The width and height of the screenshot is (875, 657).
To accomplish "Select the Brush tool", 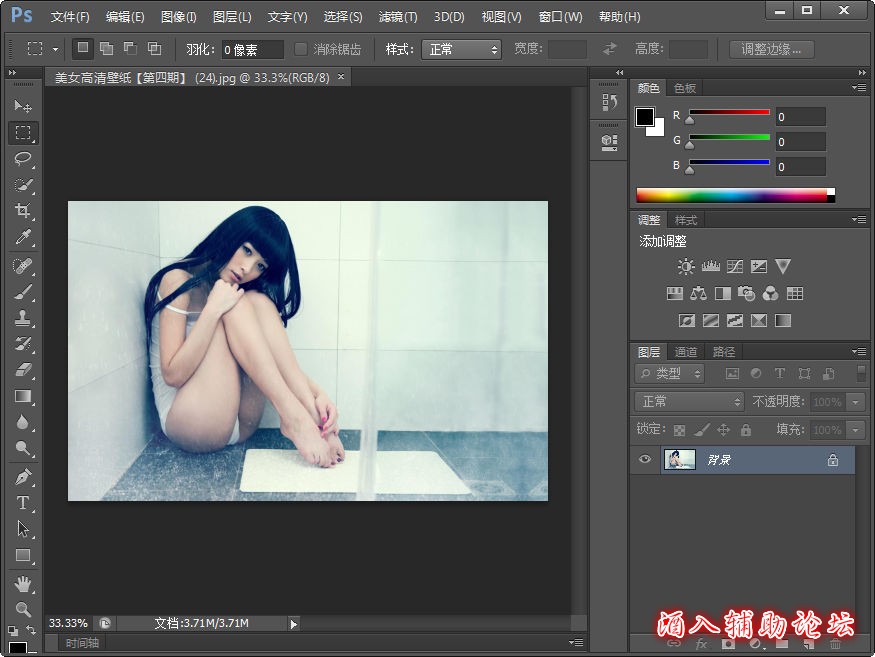I will coord(23,292).
